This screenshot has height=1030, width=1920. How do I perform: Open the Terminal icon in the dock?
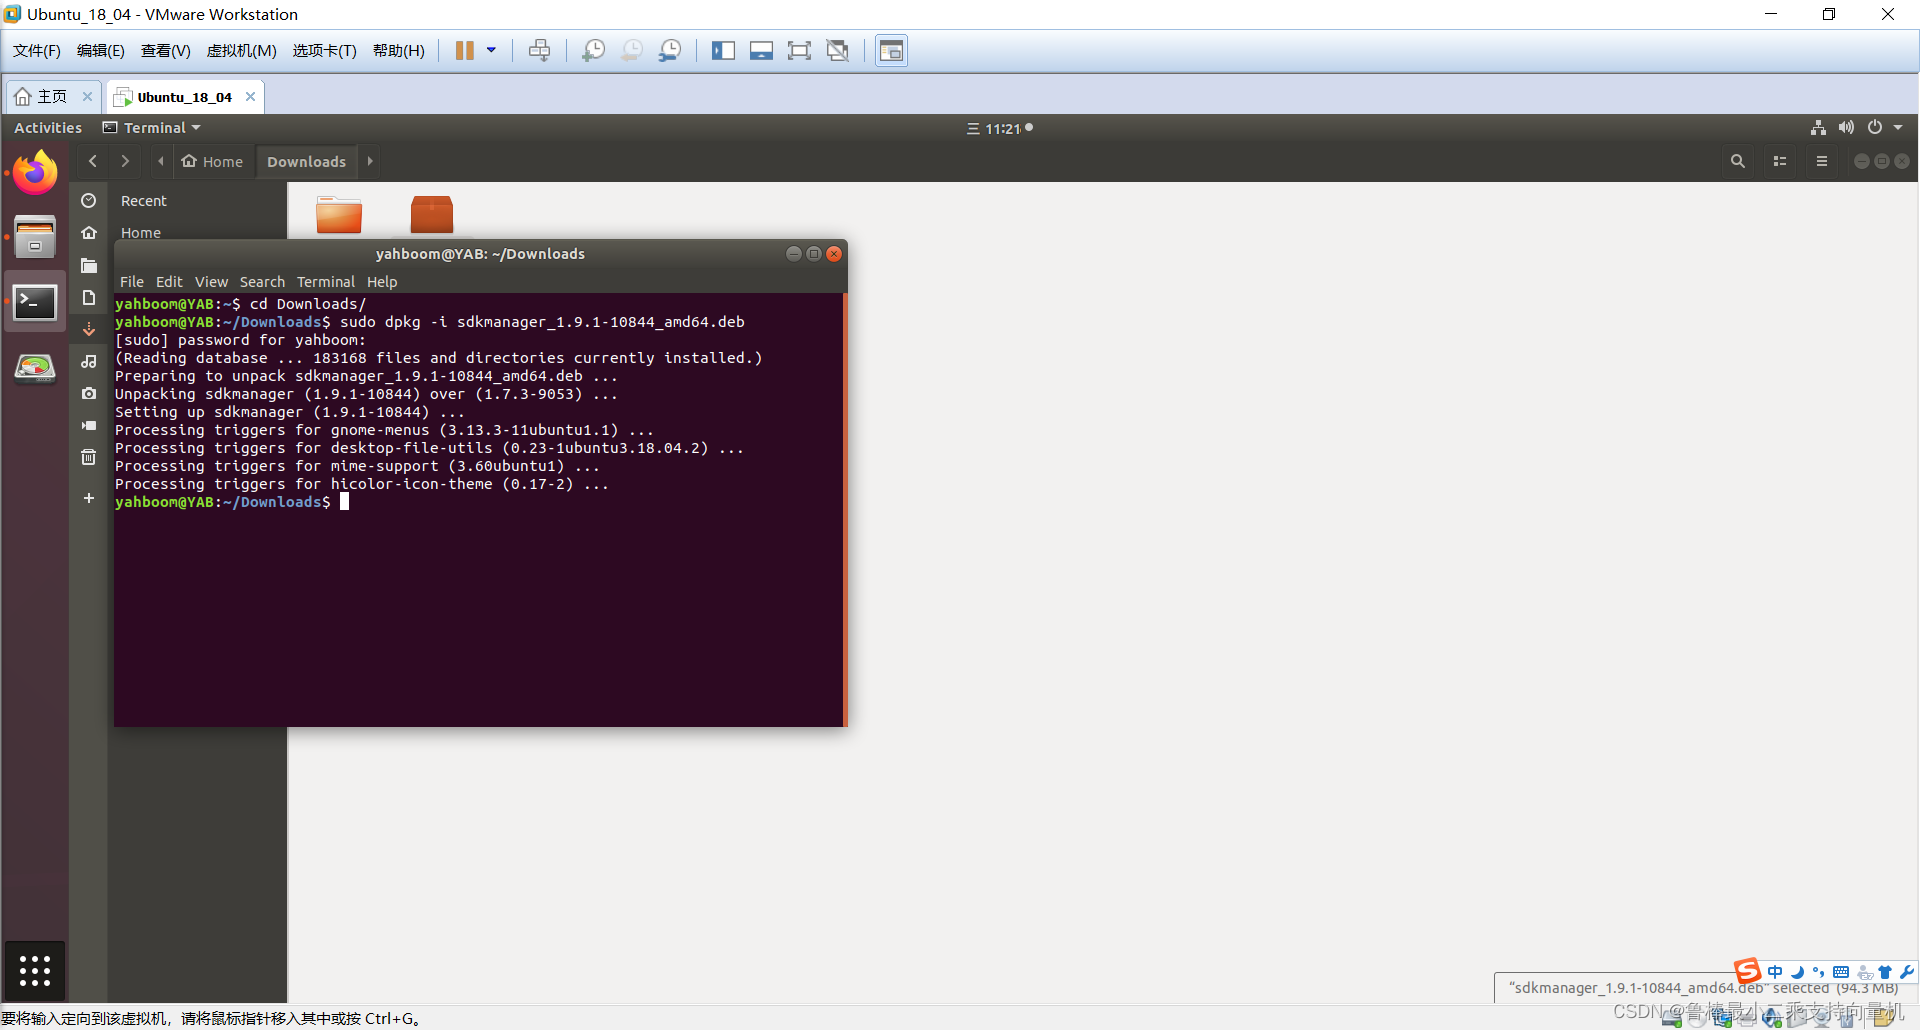point(35,302)
